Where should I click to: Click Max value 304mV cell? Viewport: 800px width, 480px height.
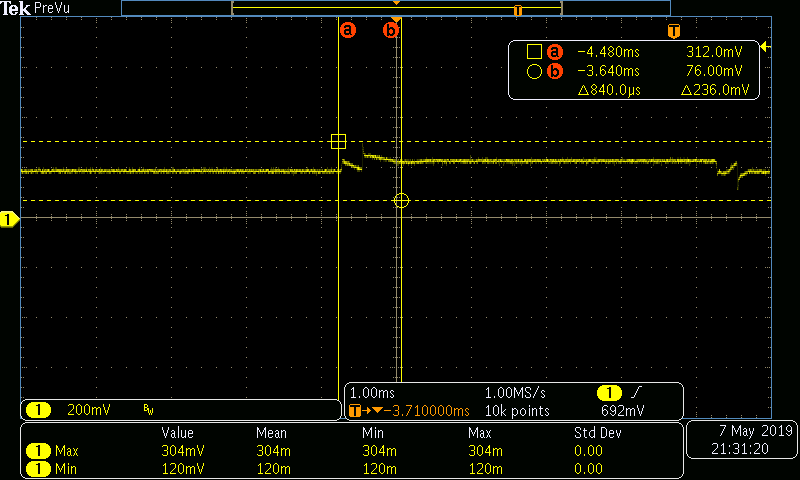tap(183, 451)
